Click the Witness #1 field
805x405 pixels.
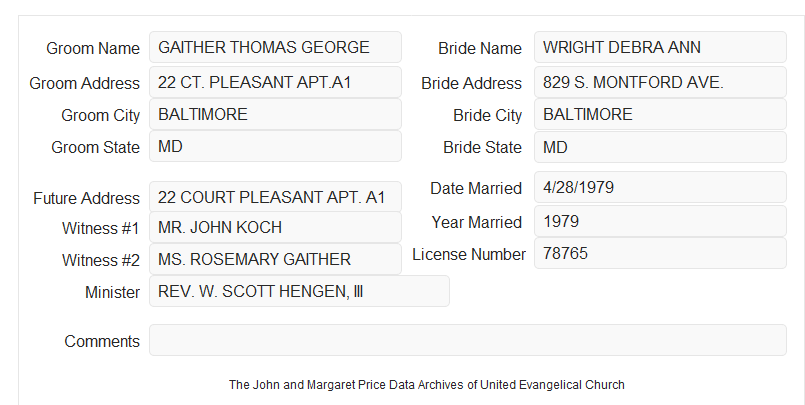click(x=275, y=227)
